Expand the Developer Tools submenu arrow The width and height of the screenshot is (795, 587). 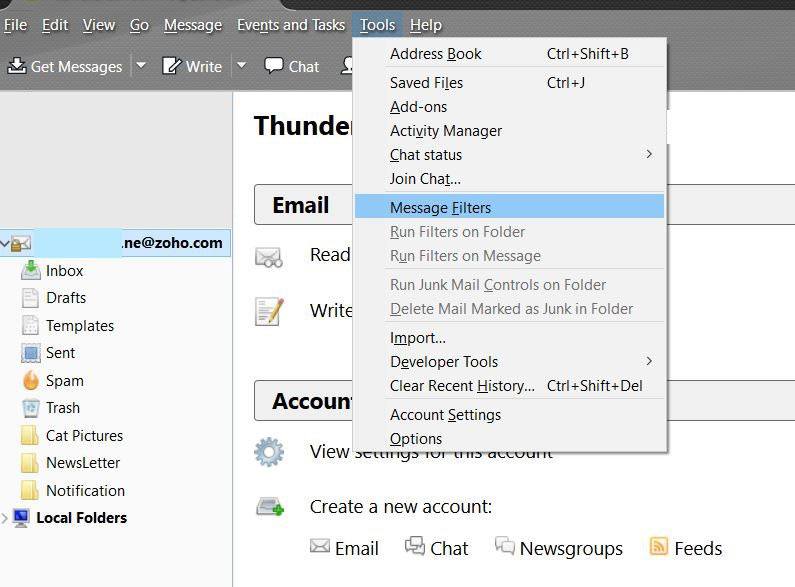pyautogui.click(x=649, y=361)
